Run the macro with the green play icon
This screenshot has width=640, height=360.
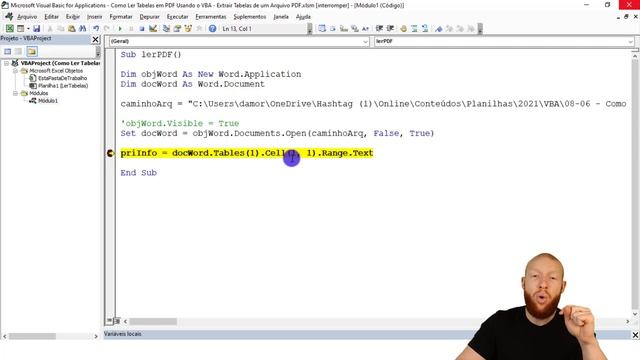click(x=120, y=29)
